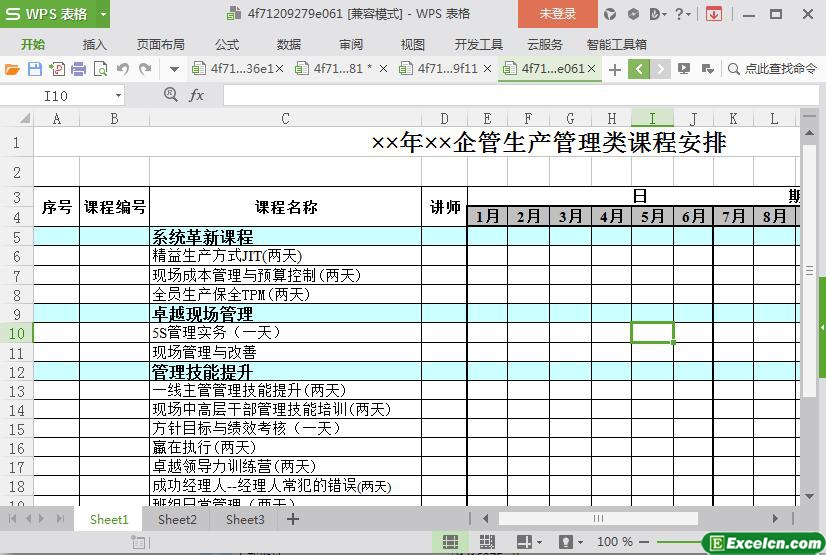The height and width of the screenshot is (555, 826).
Task: Open the help question mark dropdown
Action: (x=683, y=14)
